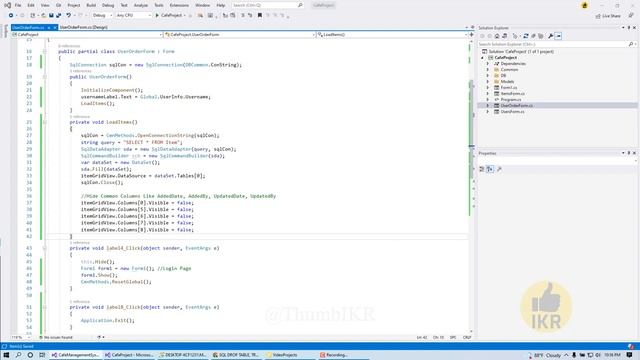Collapse the LoadItems method outlining marker
Viewport: 640px width, 360px height.
(45, 122)
